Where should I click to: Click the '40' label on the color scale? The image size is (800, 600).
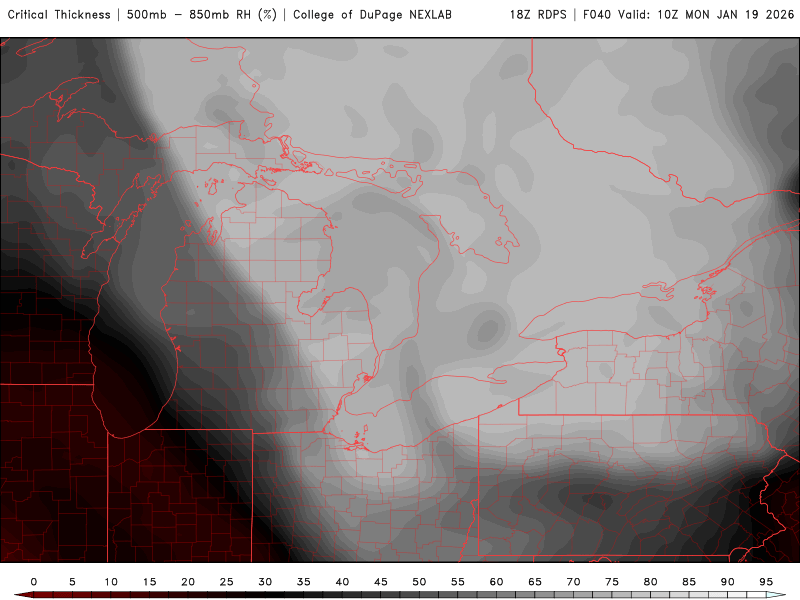tap(342, 582)
